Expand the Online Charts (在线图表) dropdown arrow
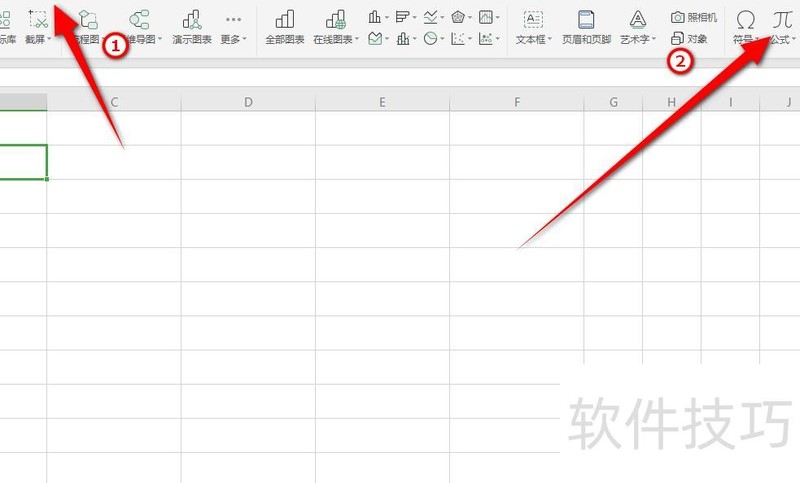The width and height of the screenshot is (800, 483). coord(357,39)
